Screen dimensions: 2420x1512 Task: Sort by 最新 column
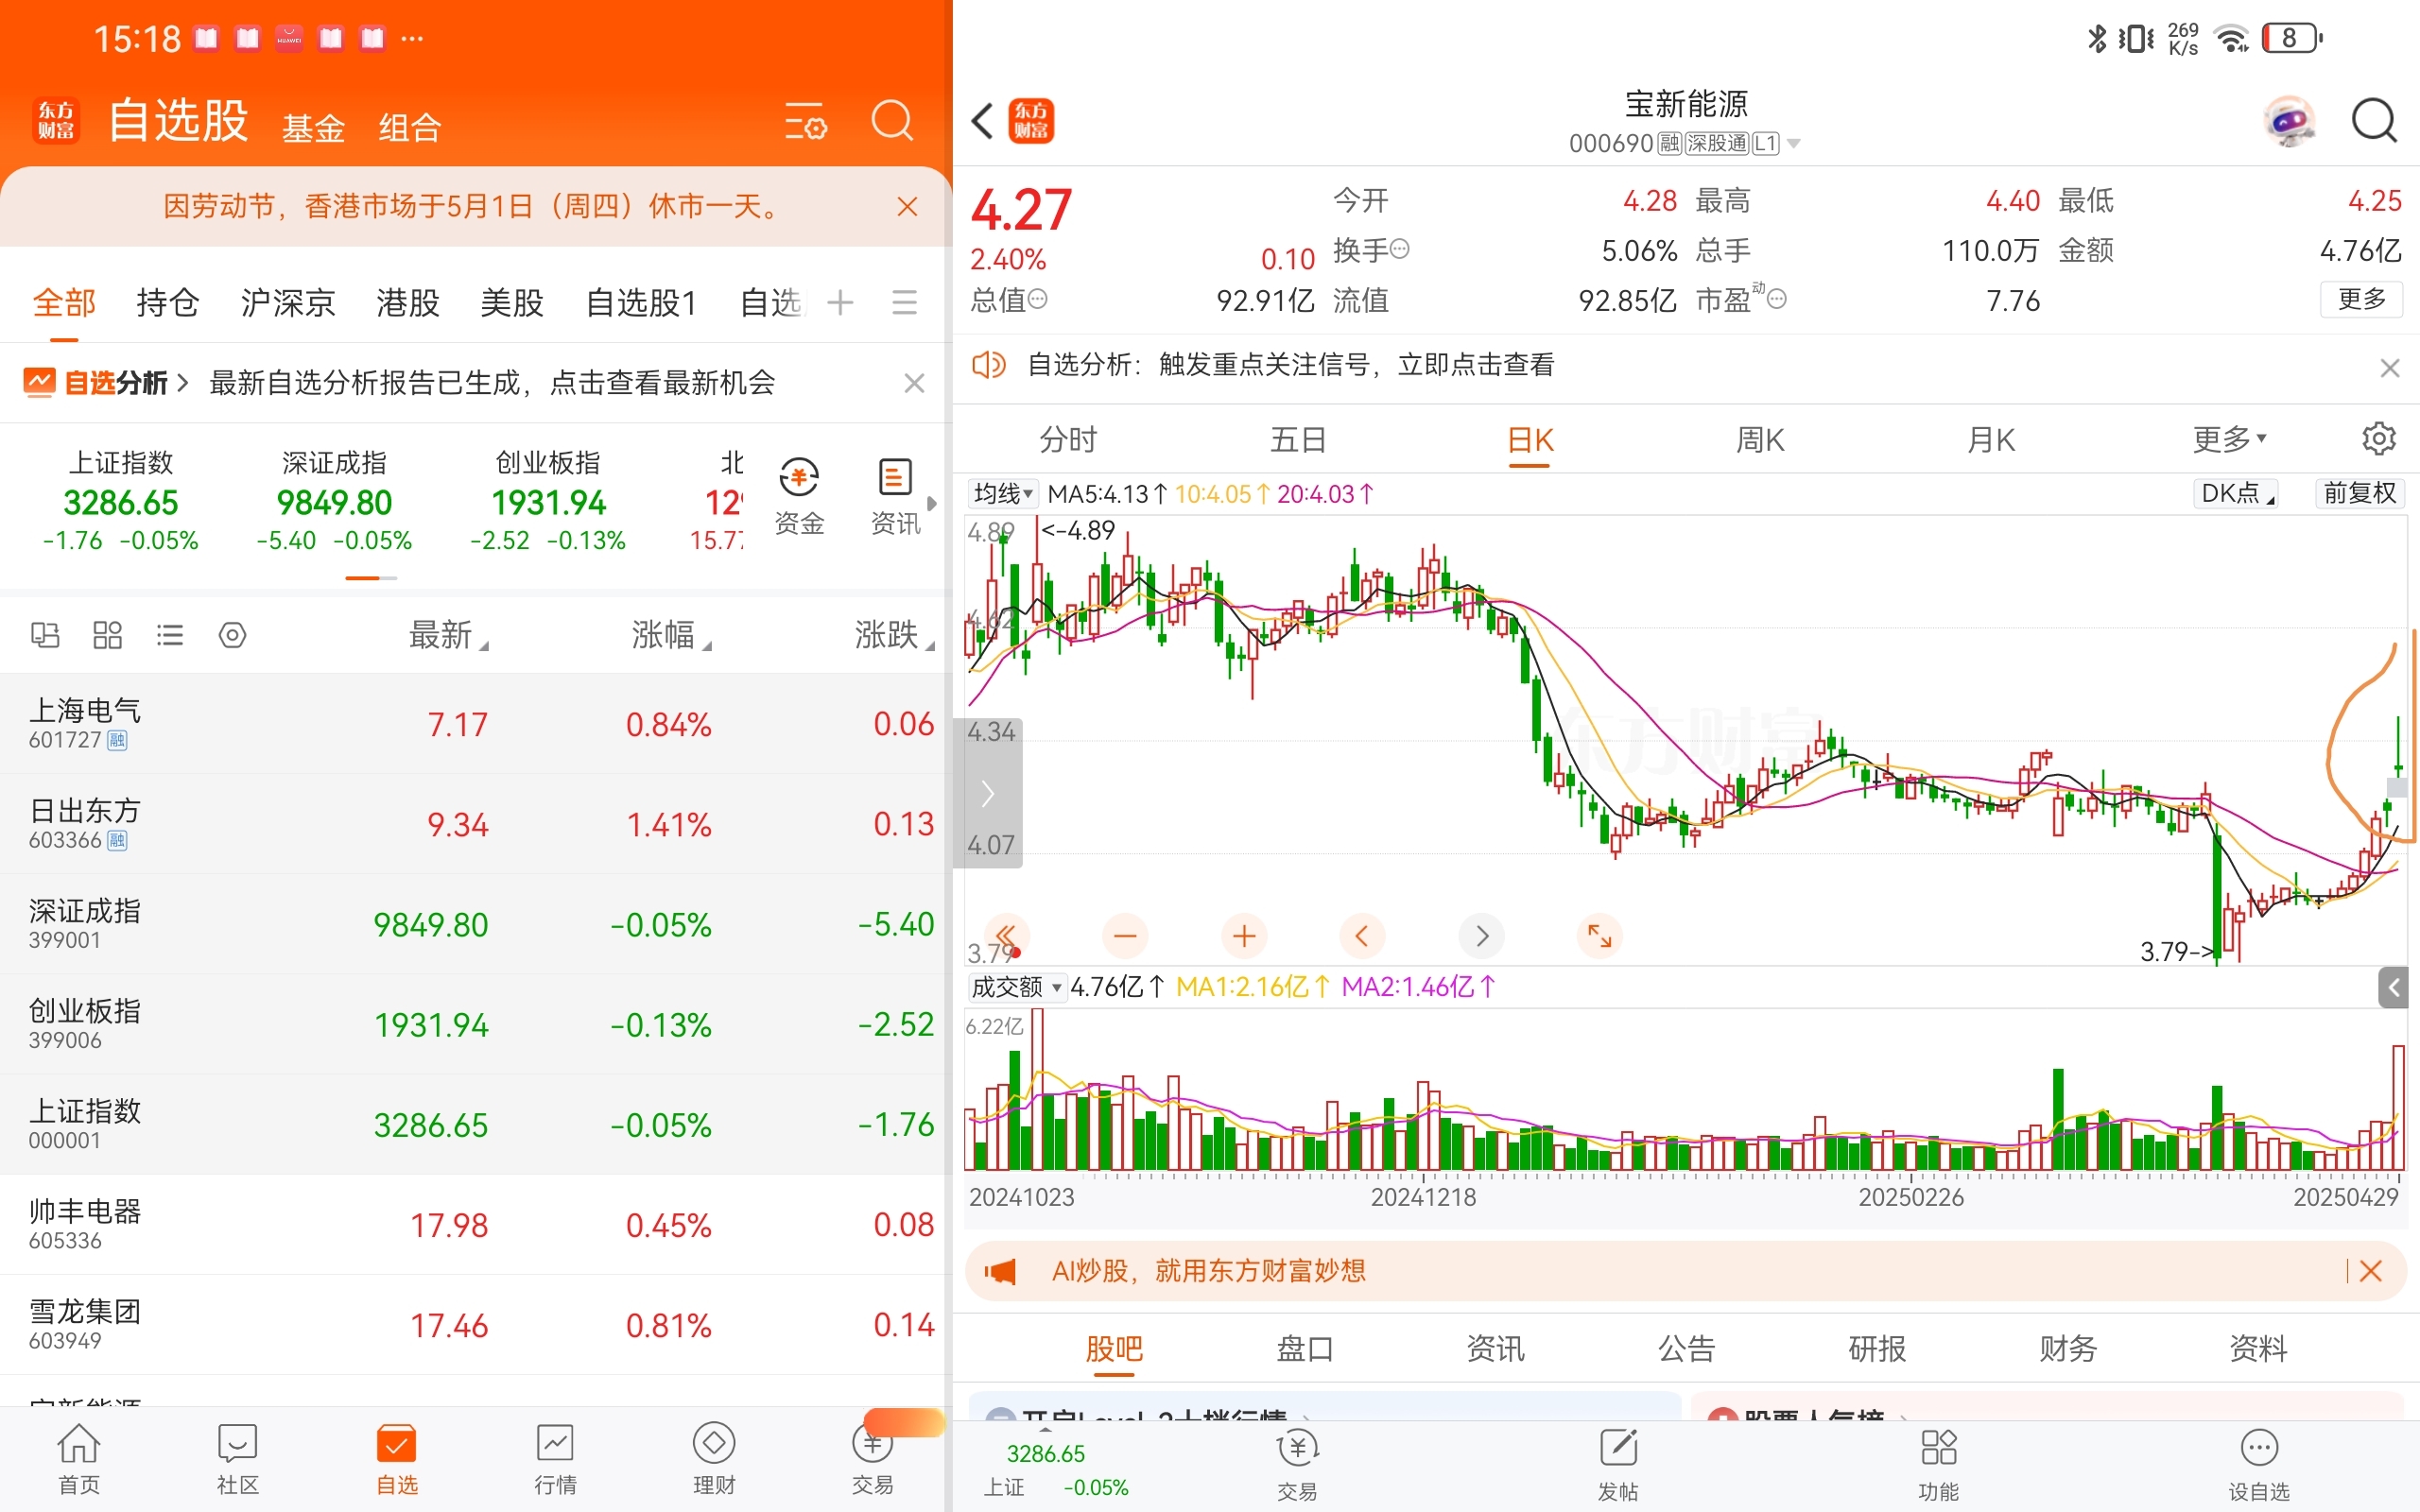tap(448, 635)
